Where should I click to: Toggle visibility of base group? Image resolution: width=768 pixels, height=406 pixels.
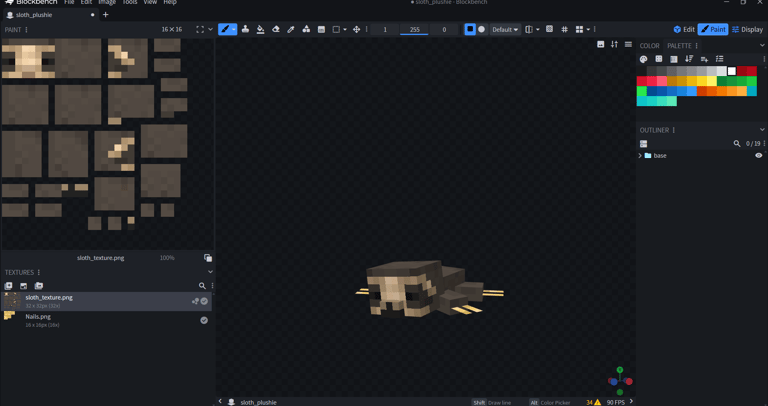pyautogui.click(x=759, y=156)
